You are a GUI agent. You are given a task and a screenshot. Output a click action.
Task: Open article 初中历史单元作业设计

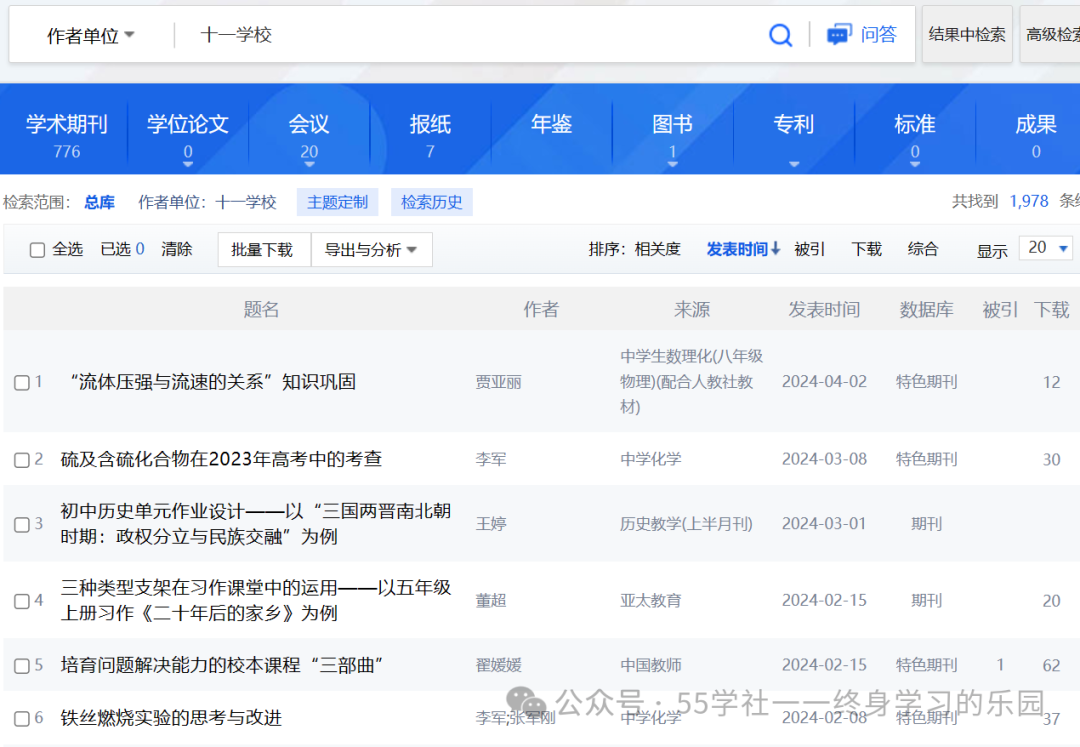(x=256, y=524)
